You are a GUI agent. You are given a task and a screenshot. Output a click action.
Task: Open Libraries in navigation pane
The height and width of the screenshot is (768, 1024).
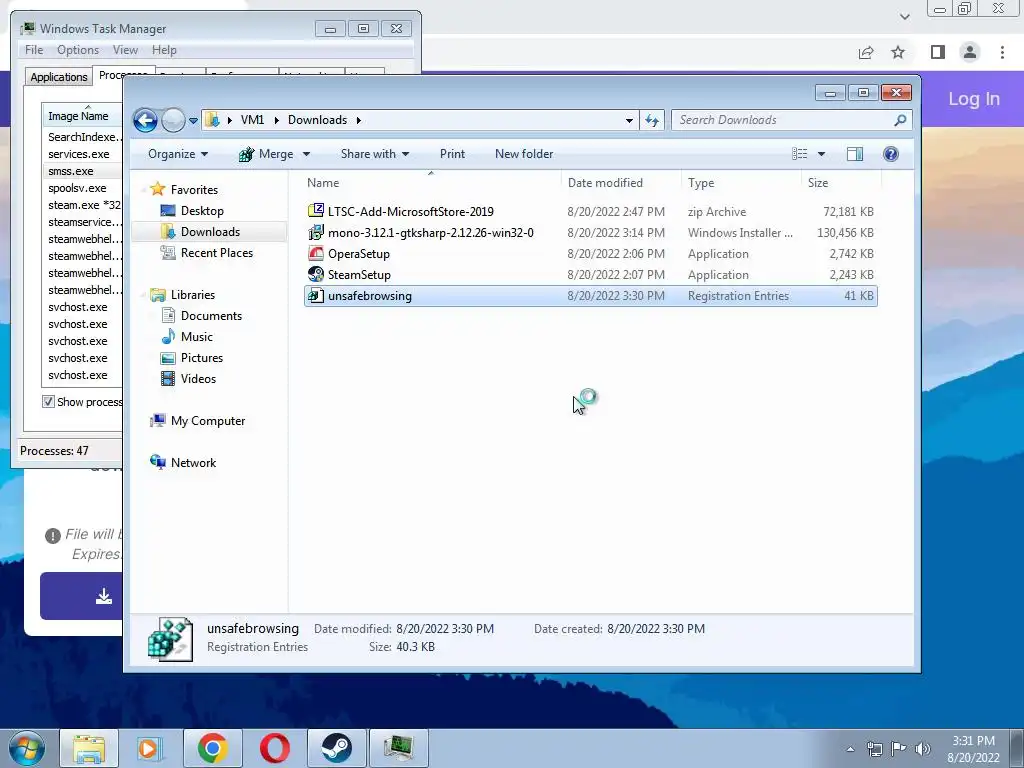(193, 295)
